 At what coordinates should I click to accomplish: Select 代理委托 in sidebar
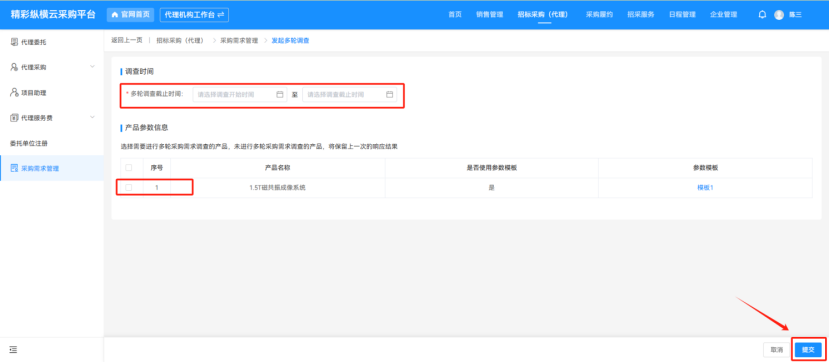coord(52,42)
